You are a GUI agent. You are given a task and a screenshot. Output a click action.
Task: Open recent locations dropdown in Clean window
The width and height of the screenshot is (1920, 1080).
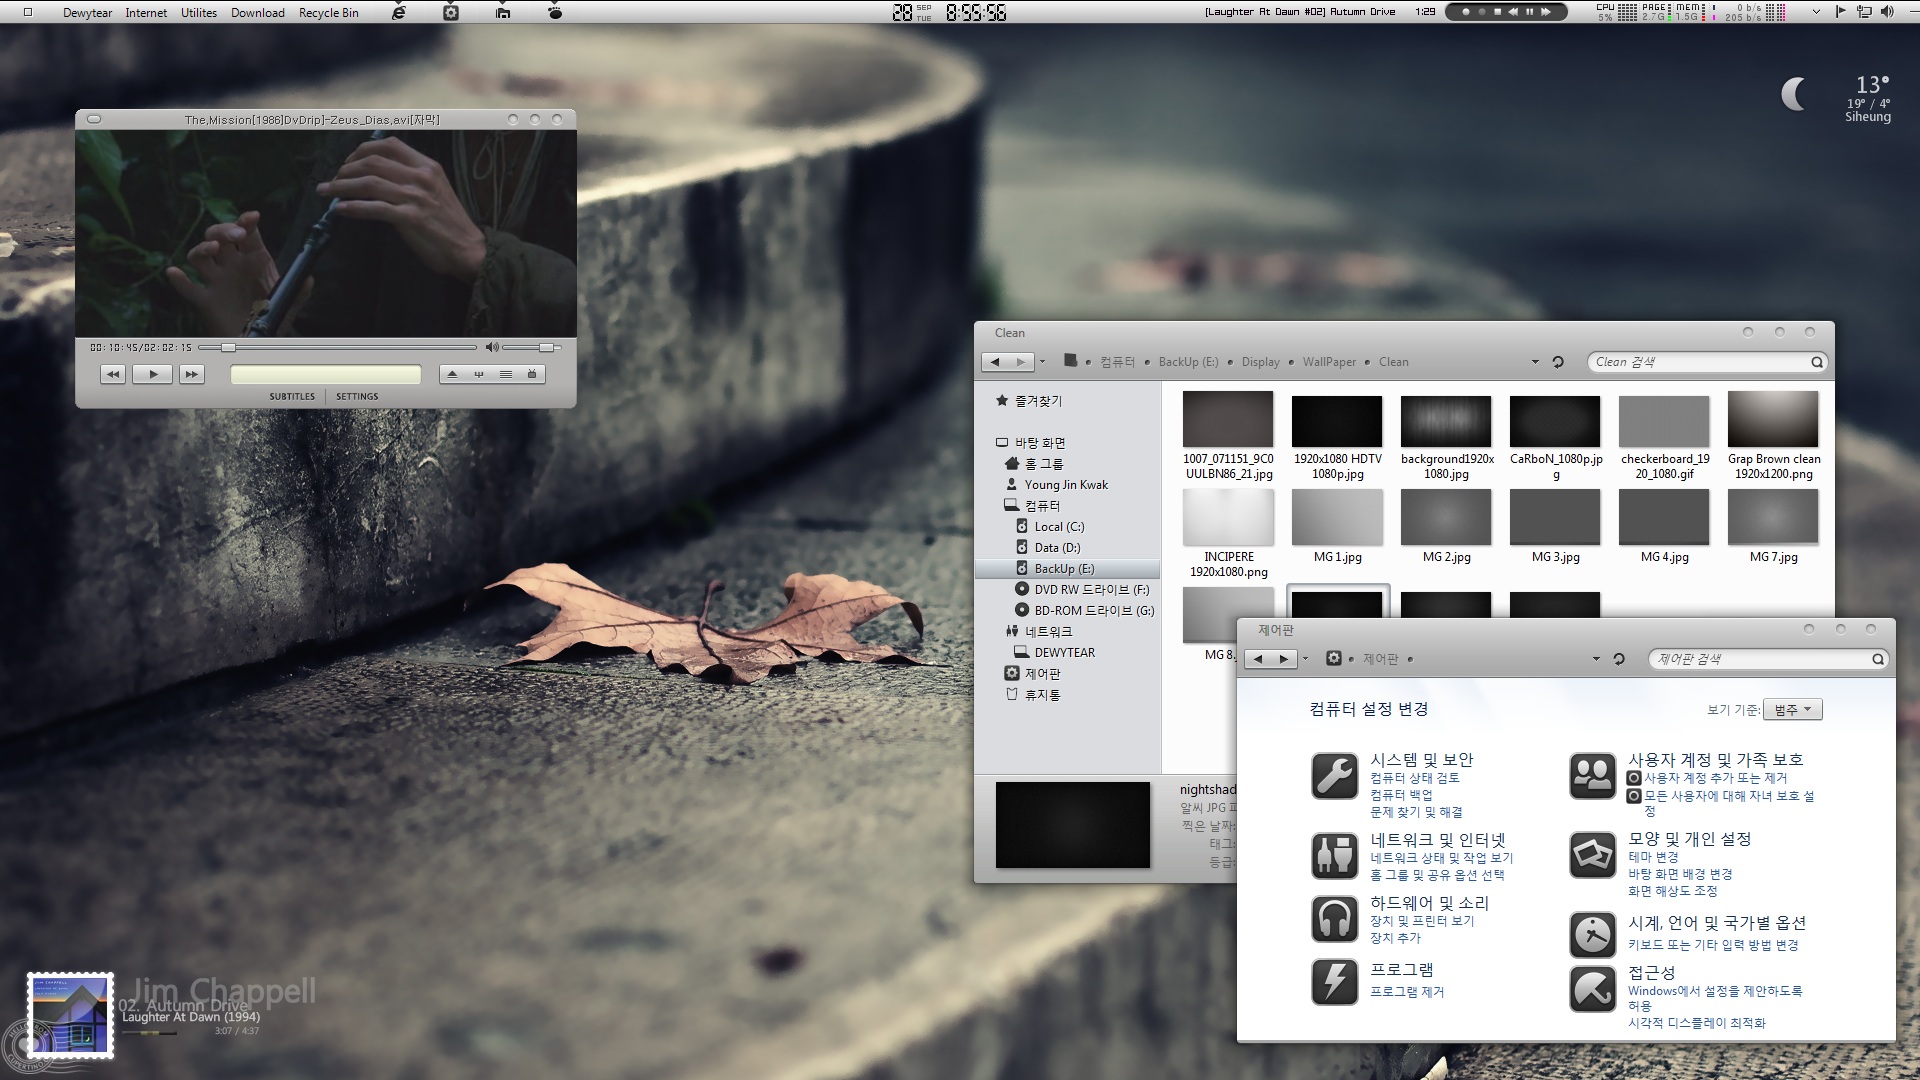(1042, 362)
